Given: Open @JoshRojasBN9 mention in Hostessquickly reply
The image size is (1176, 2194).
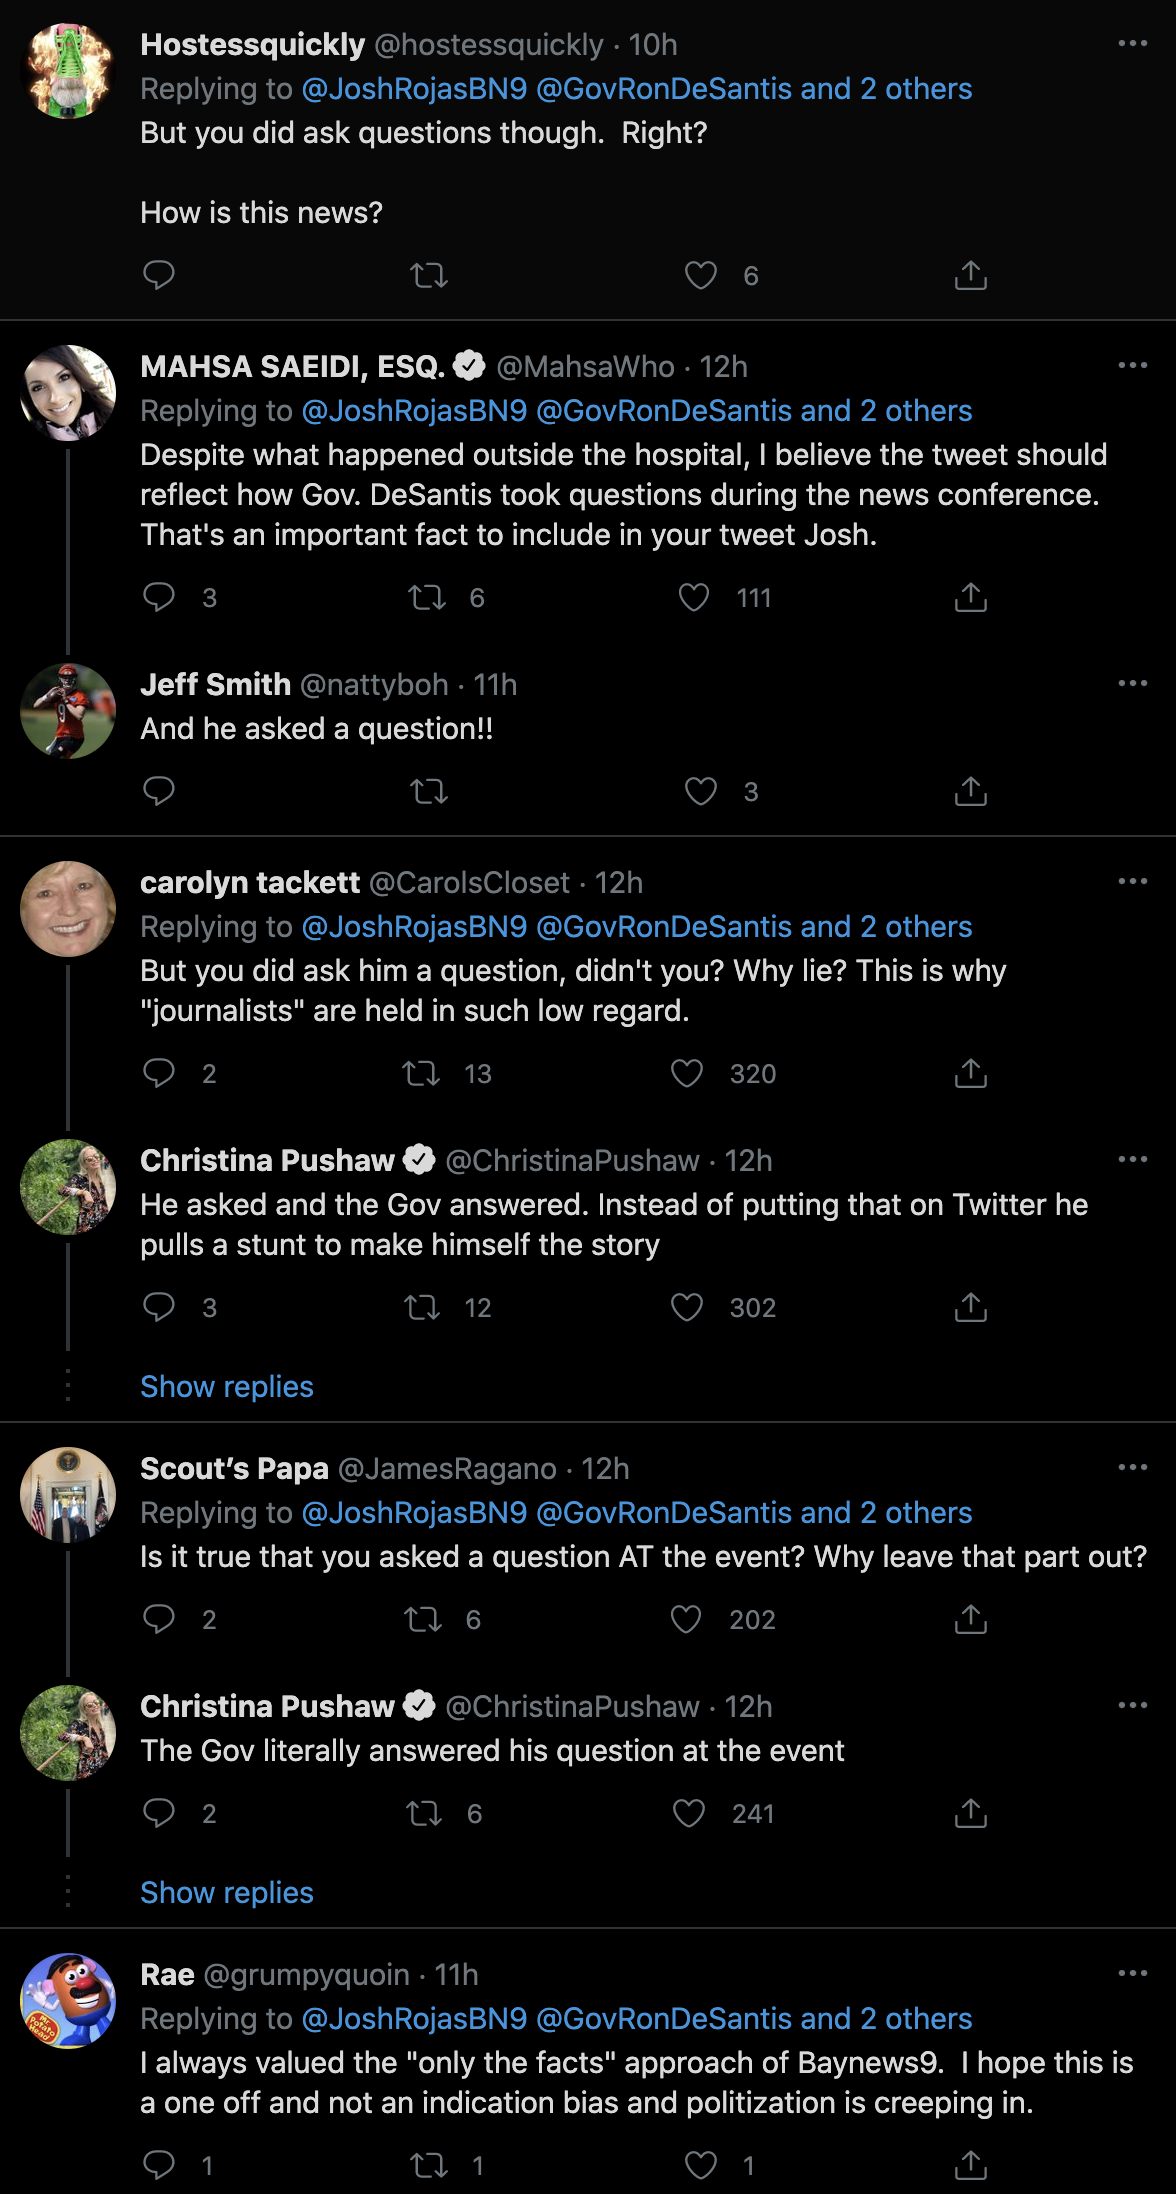Looking at the screenshot, I should pyautogui.click(x=414, y=89).
